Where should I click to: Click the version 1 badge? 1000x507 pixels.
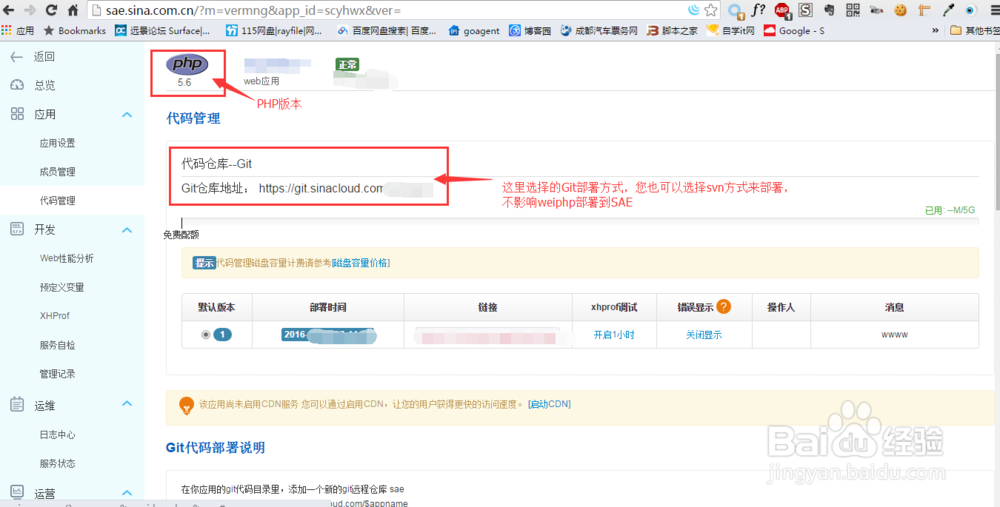click(x=223, y=334)
